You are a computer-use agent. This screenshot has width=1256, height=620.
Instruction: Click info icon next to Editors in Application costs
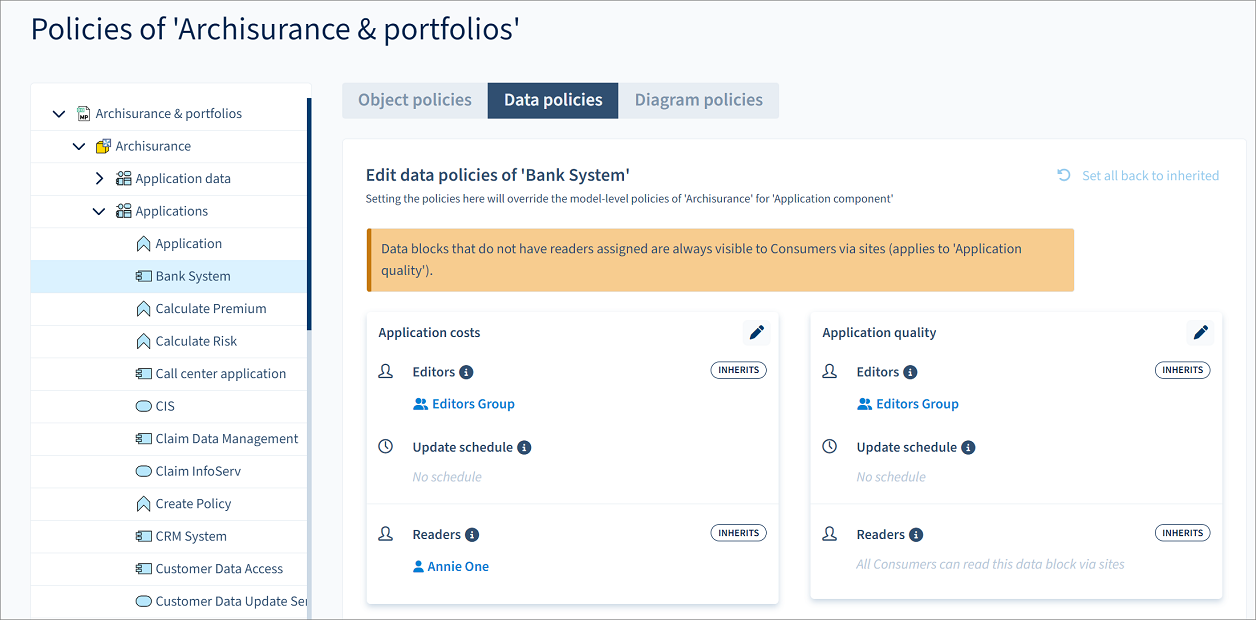point(466,372)
